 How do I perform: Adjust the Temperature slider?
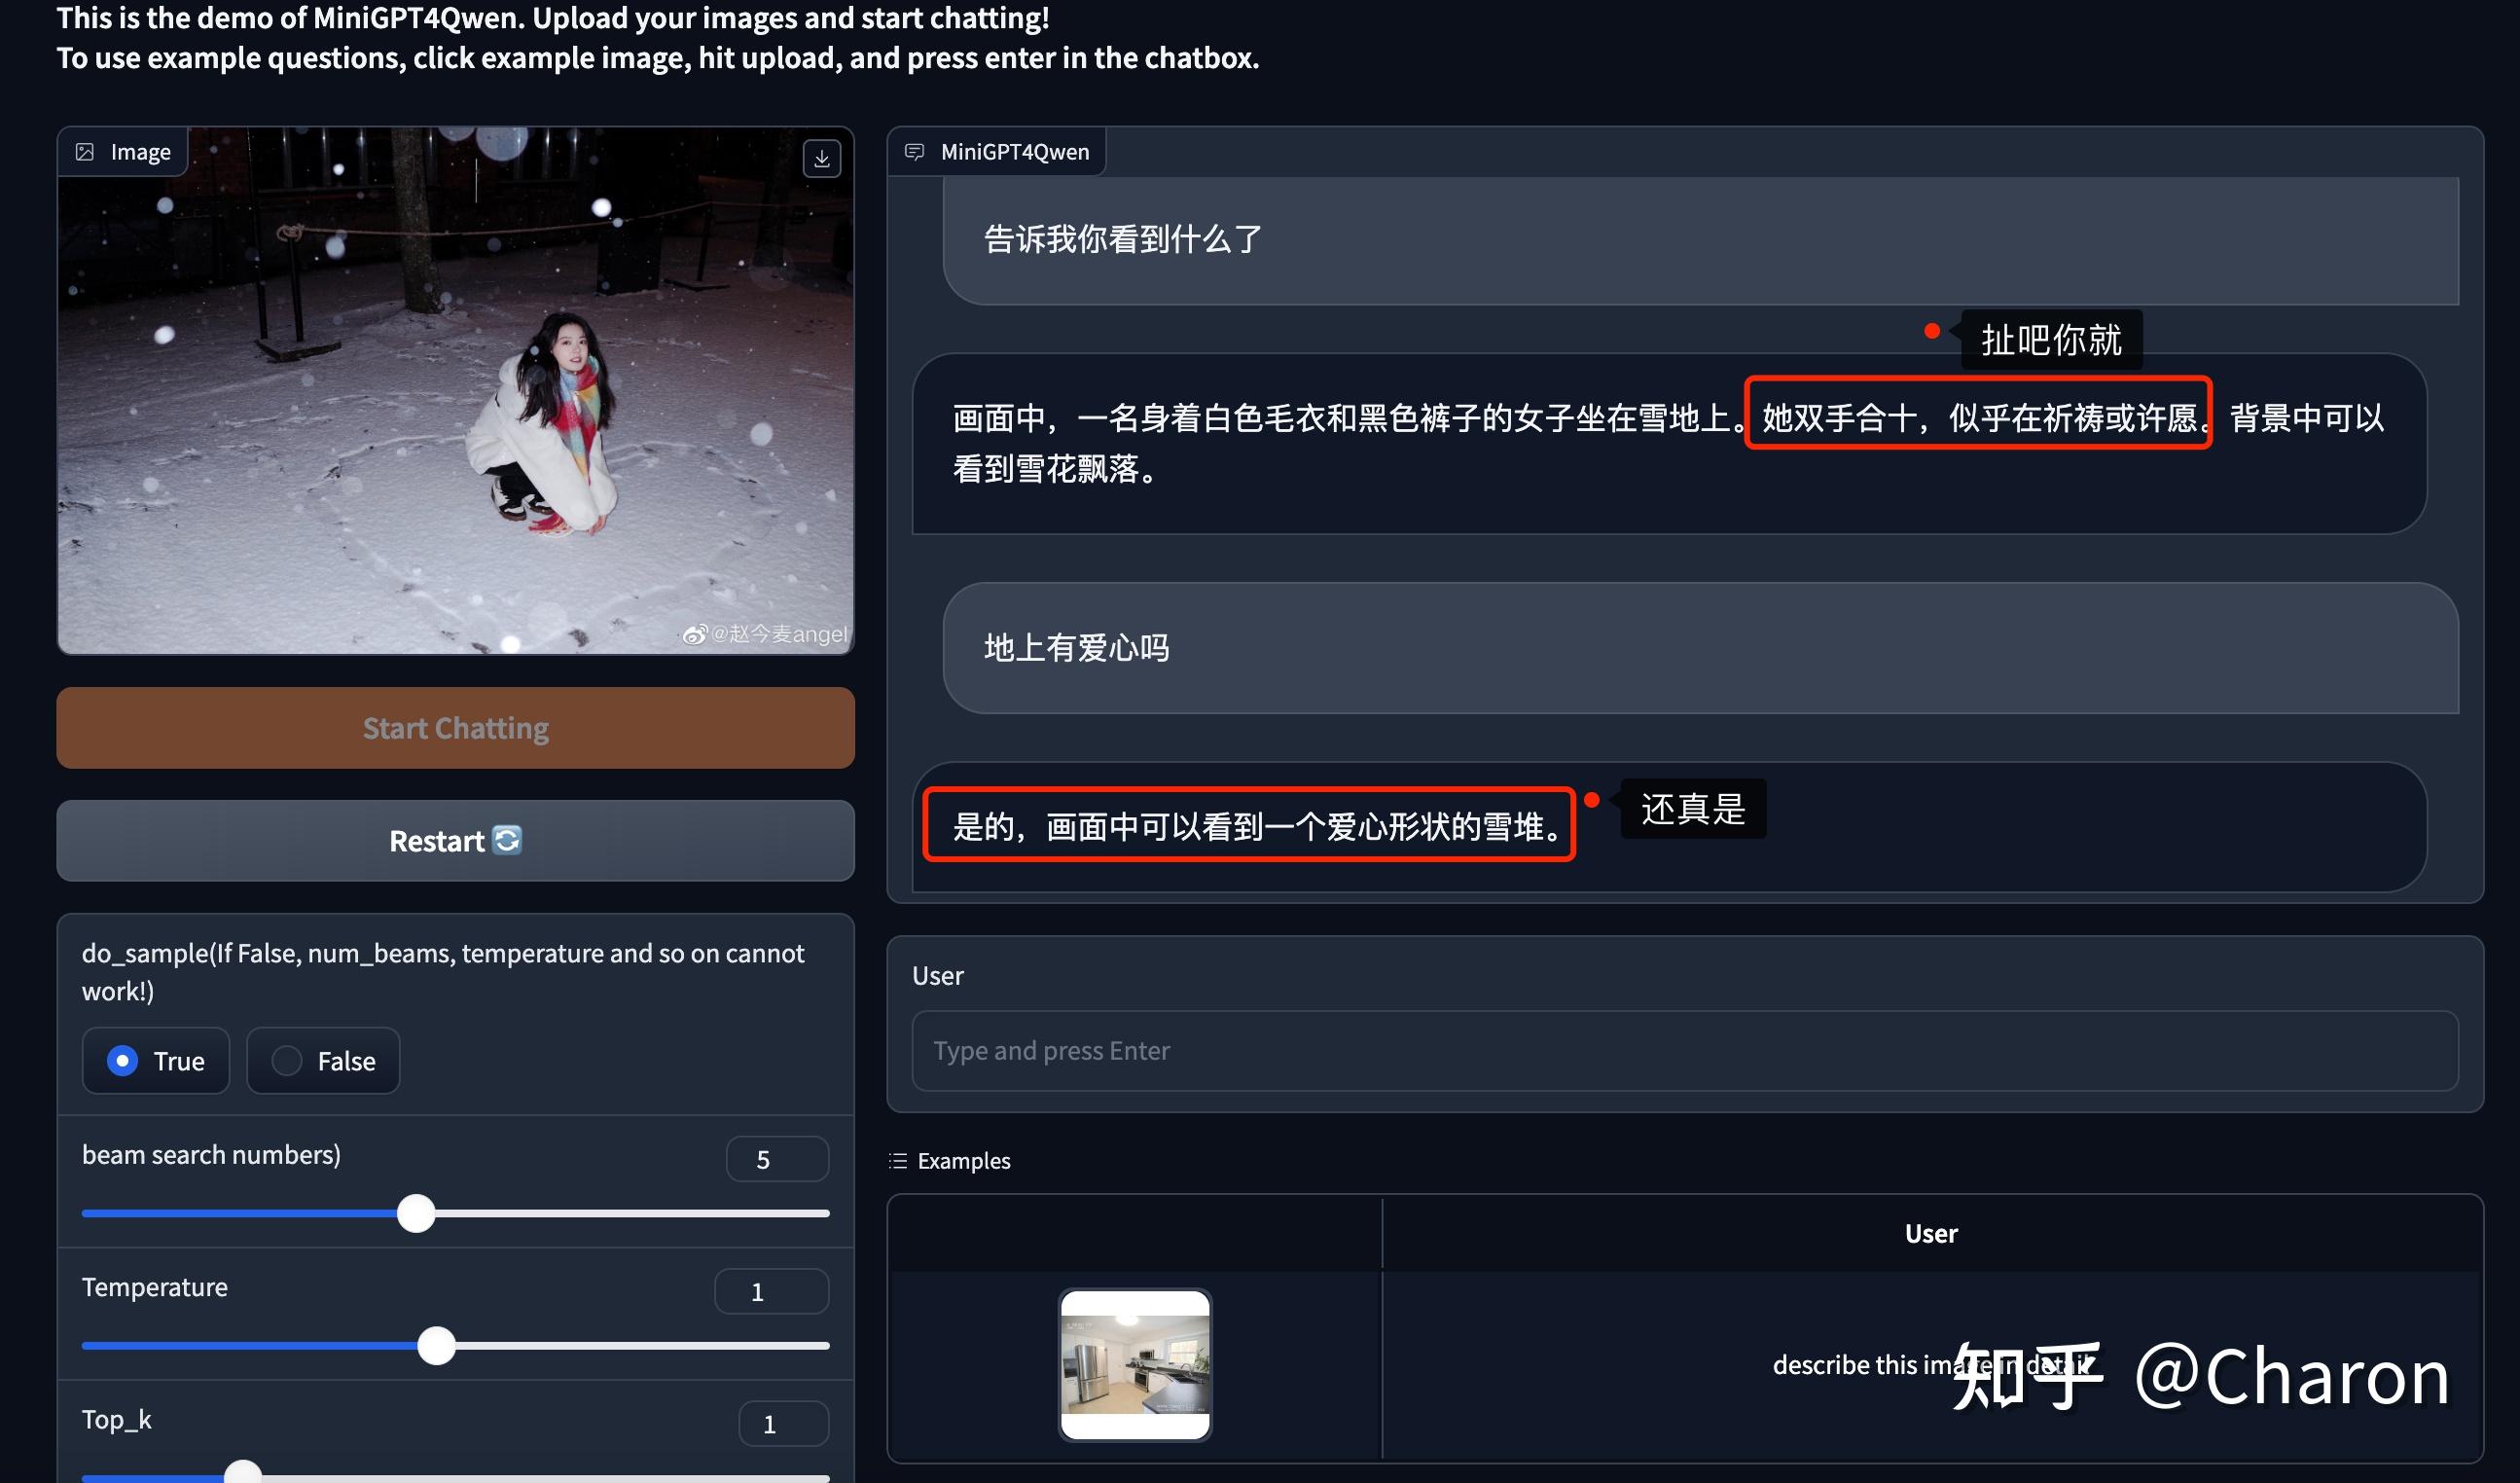pyautogui.click(x=437, y=1346)
